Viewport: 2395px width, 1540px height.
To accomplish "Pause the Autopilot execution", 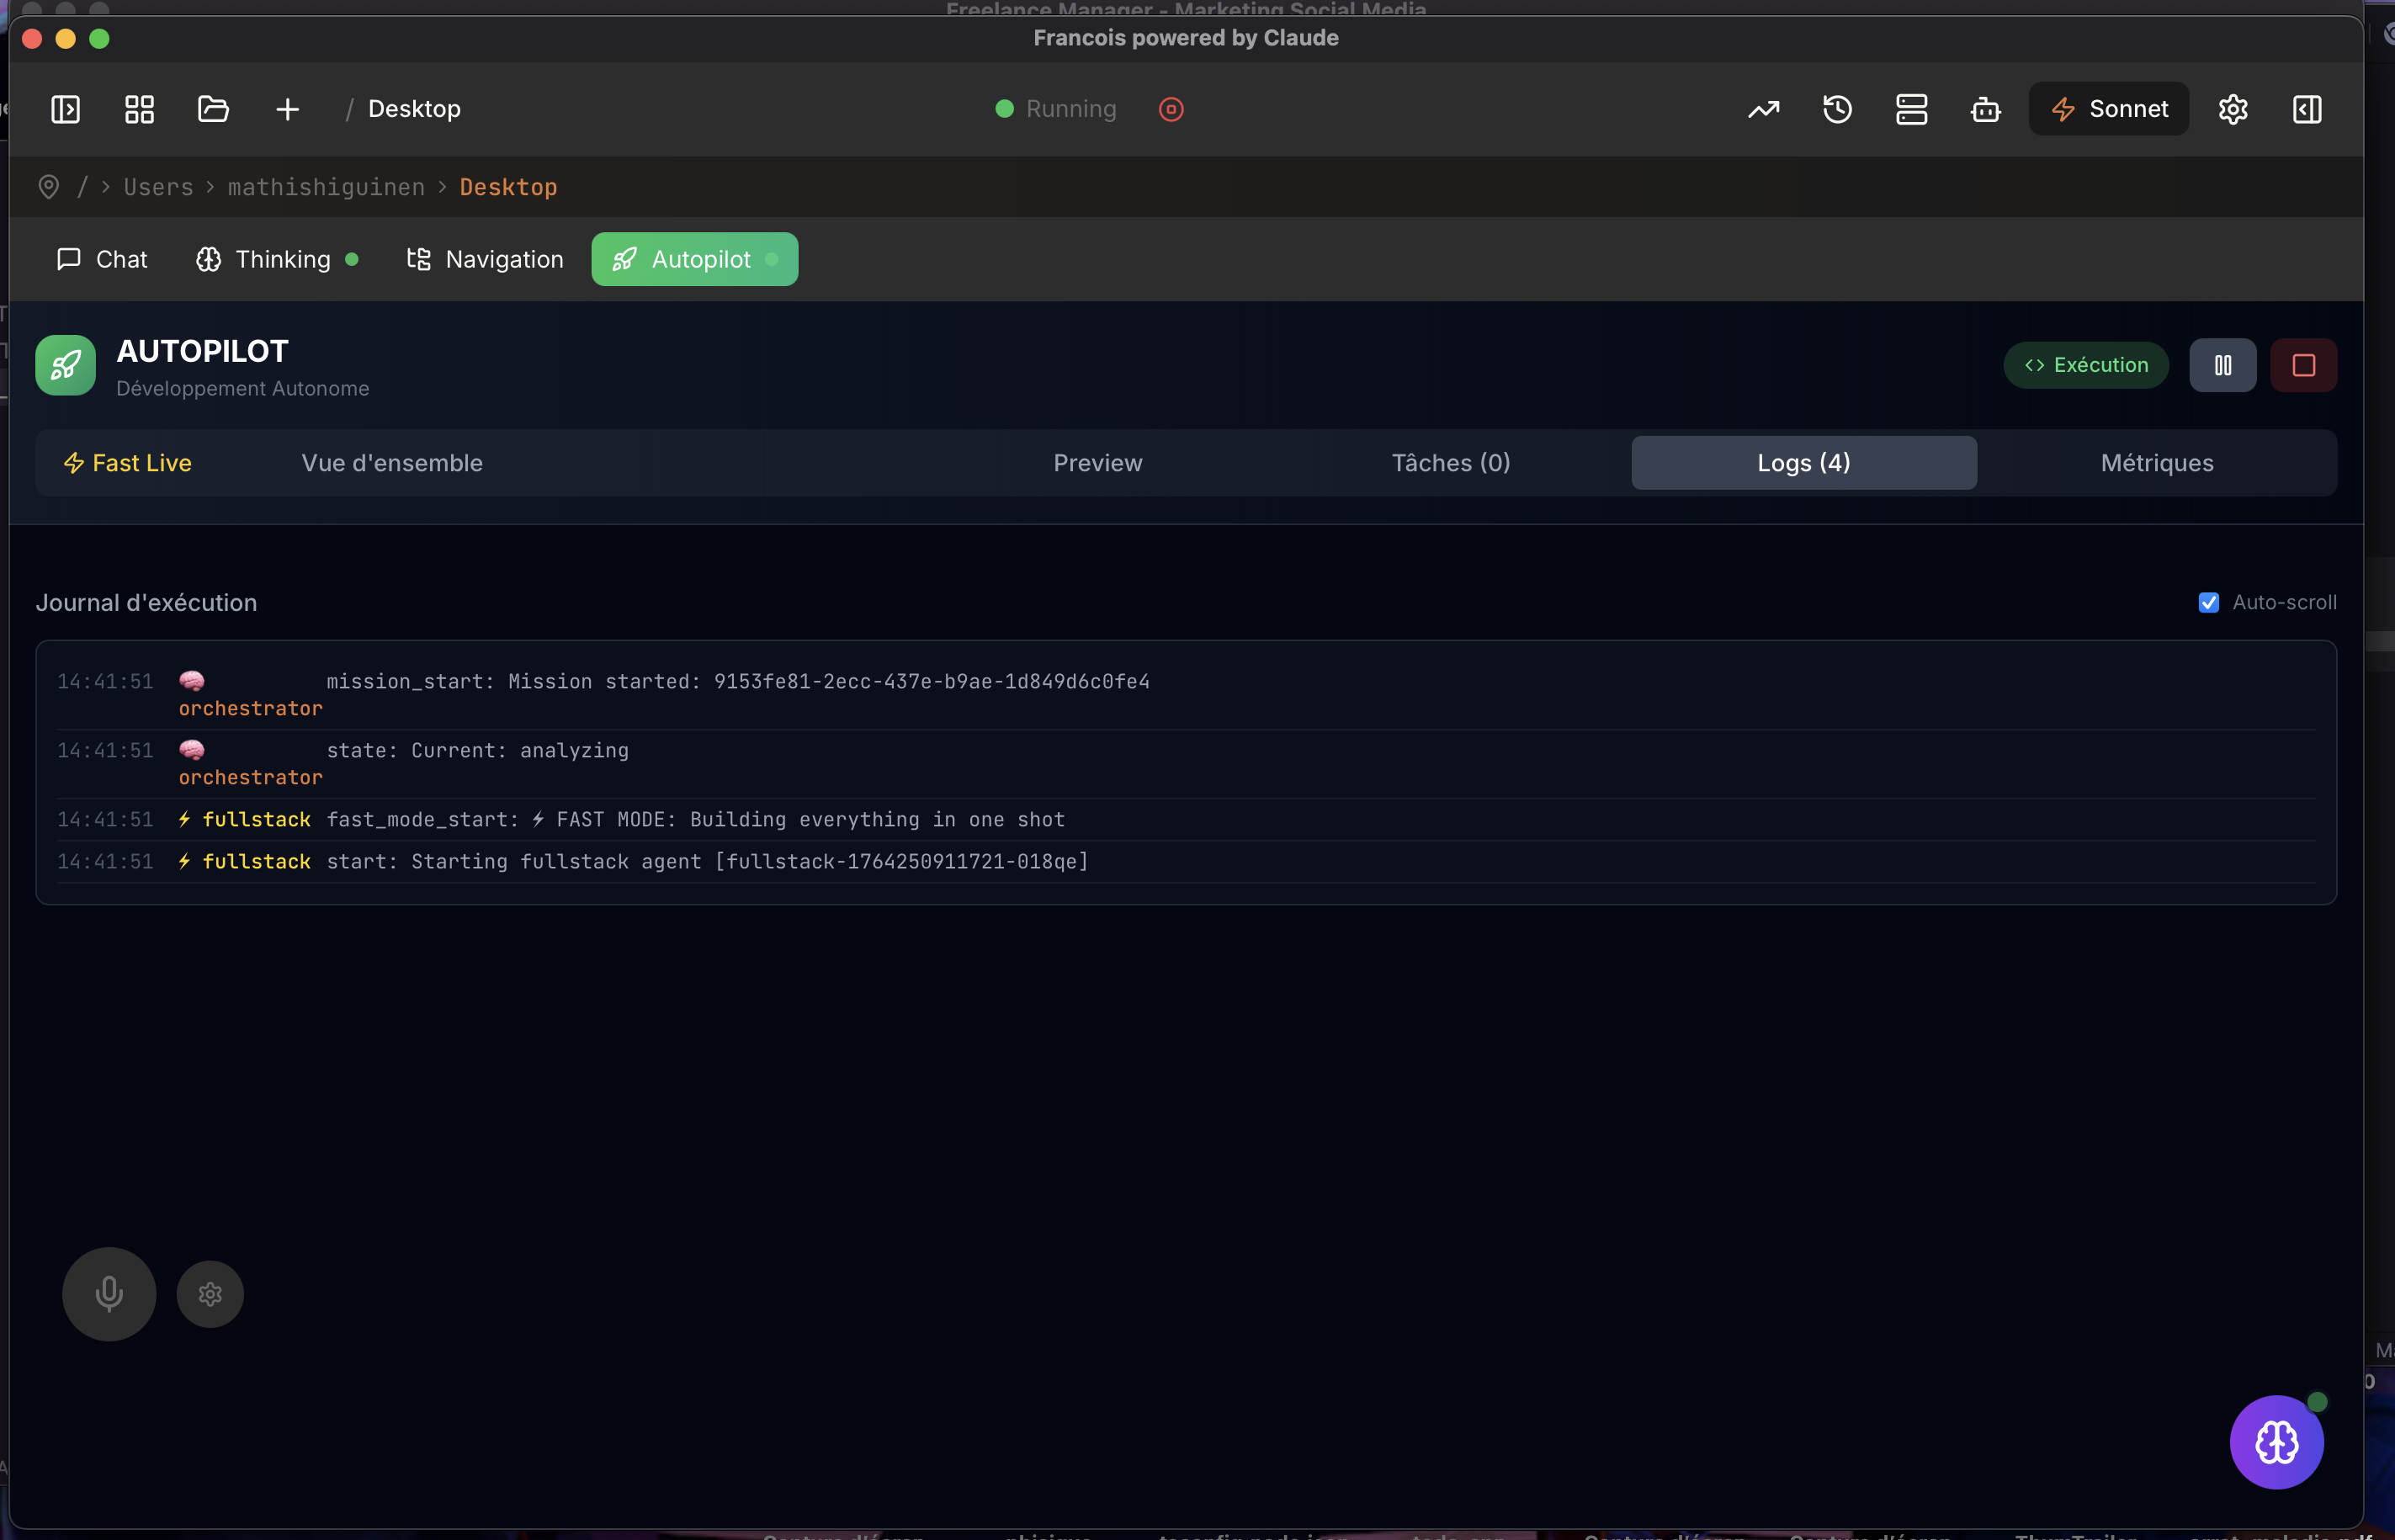I will pos(2222,364).
